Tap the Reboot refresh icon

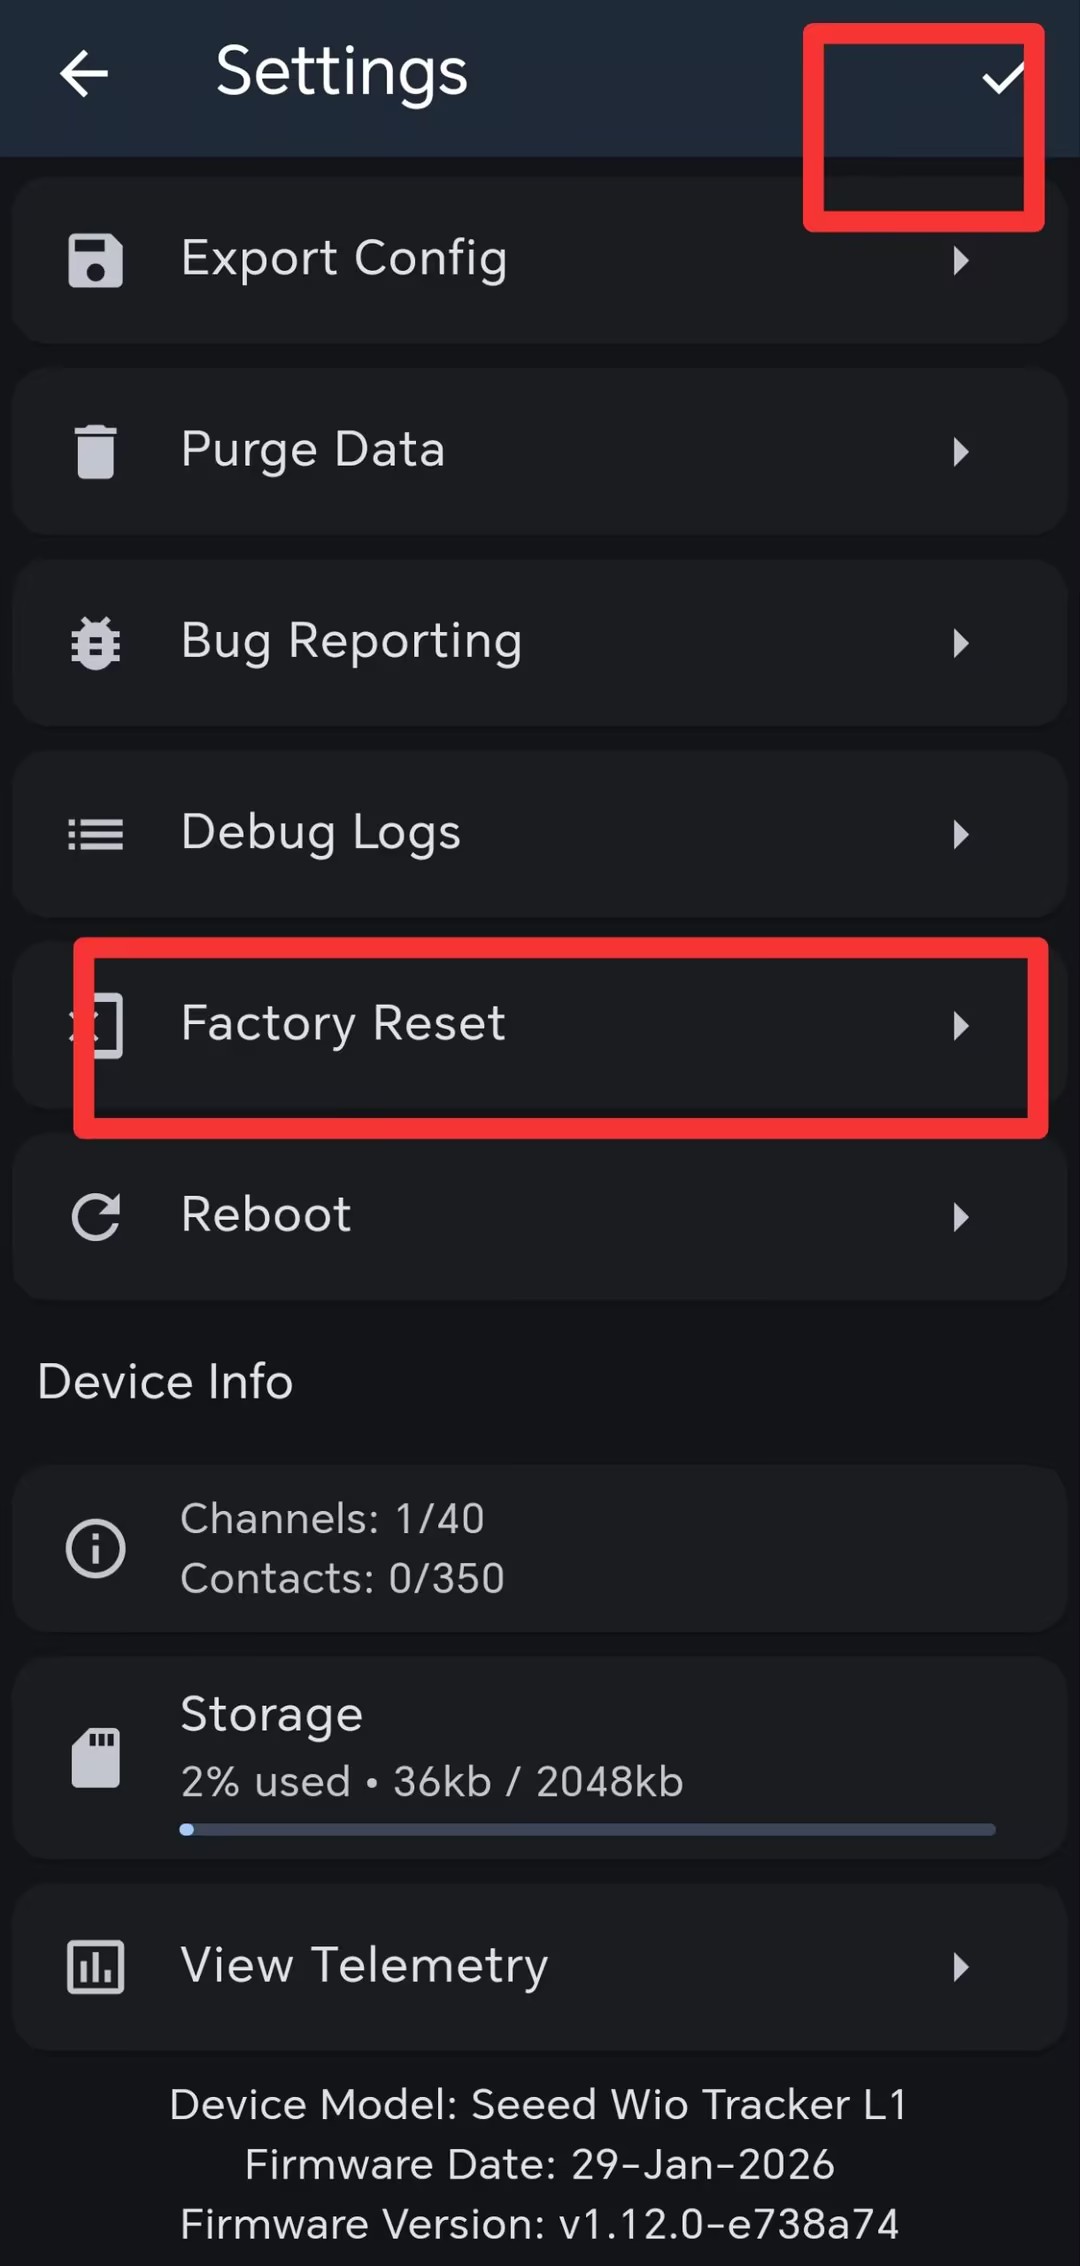[96, 1216]
